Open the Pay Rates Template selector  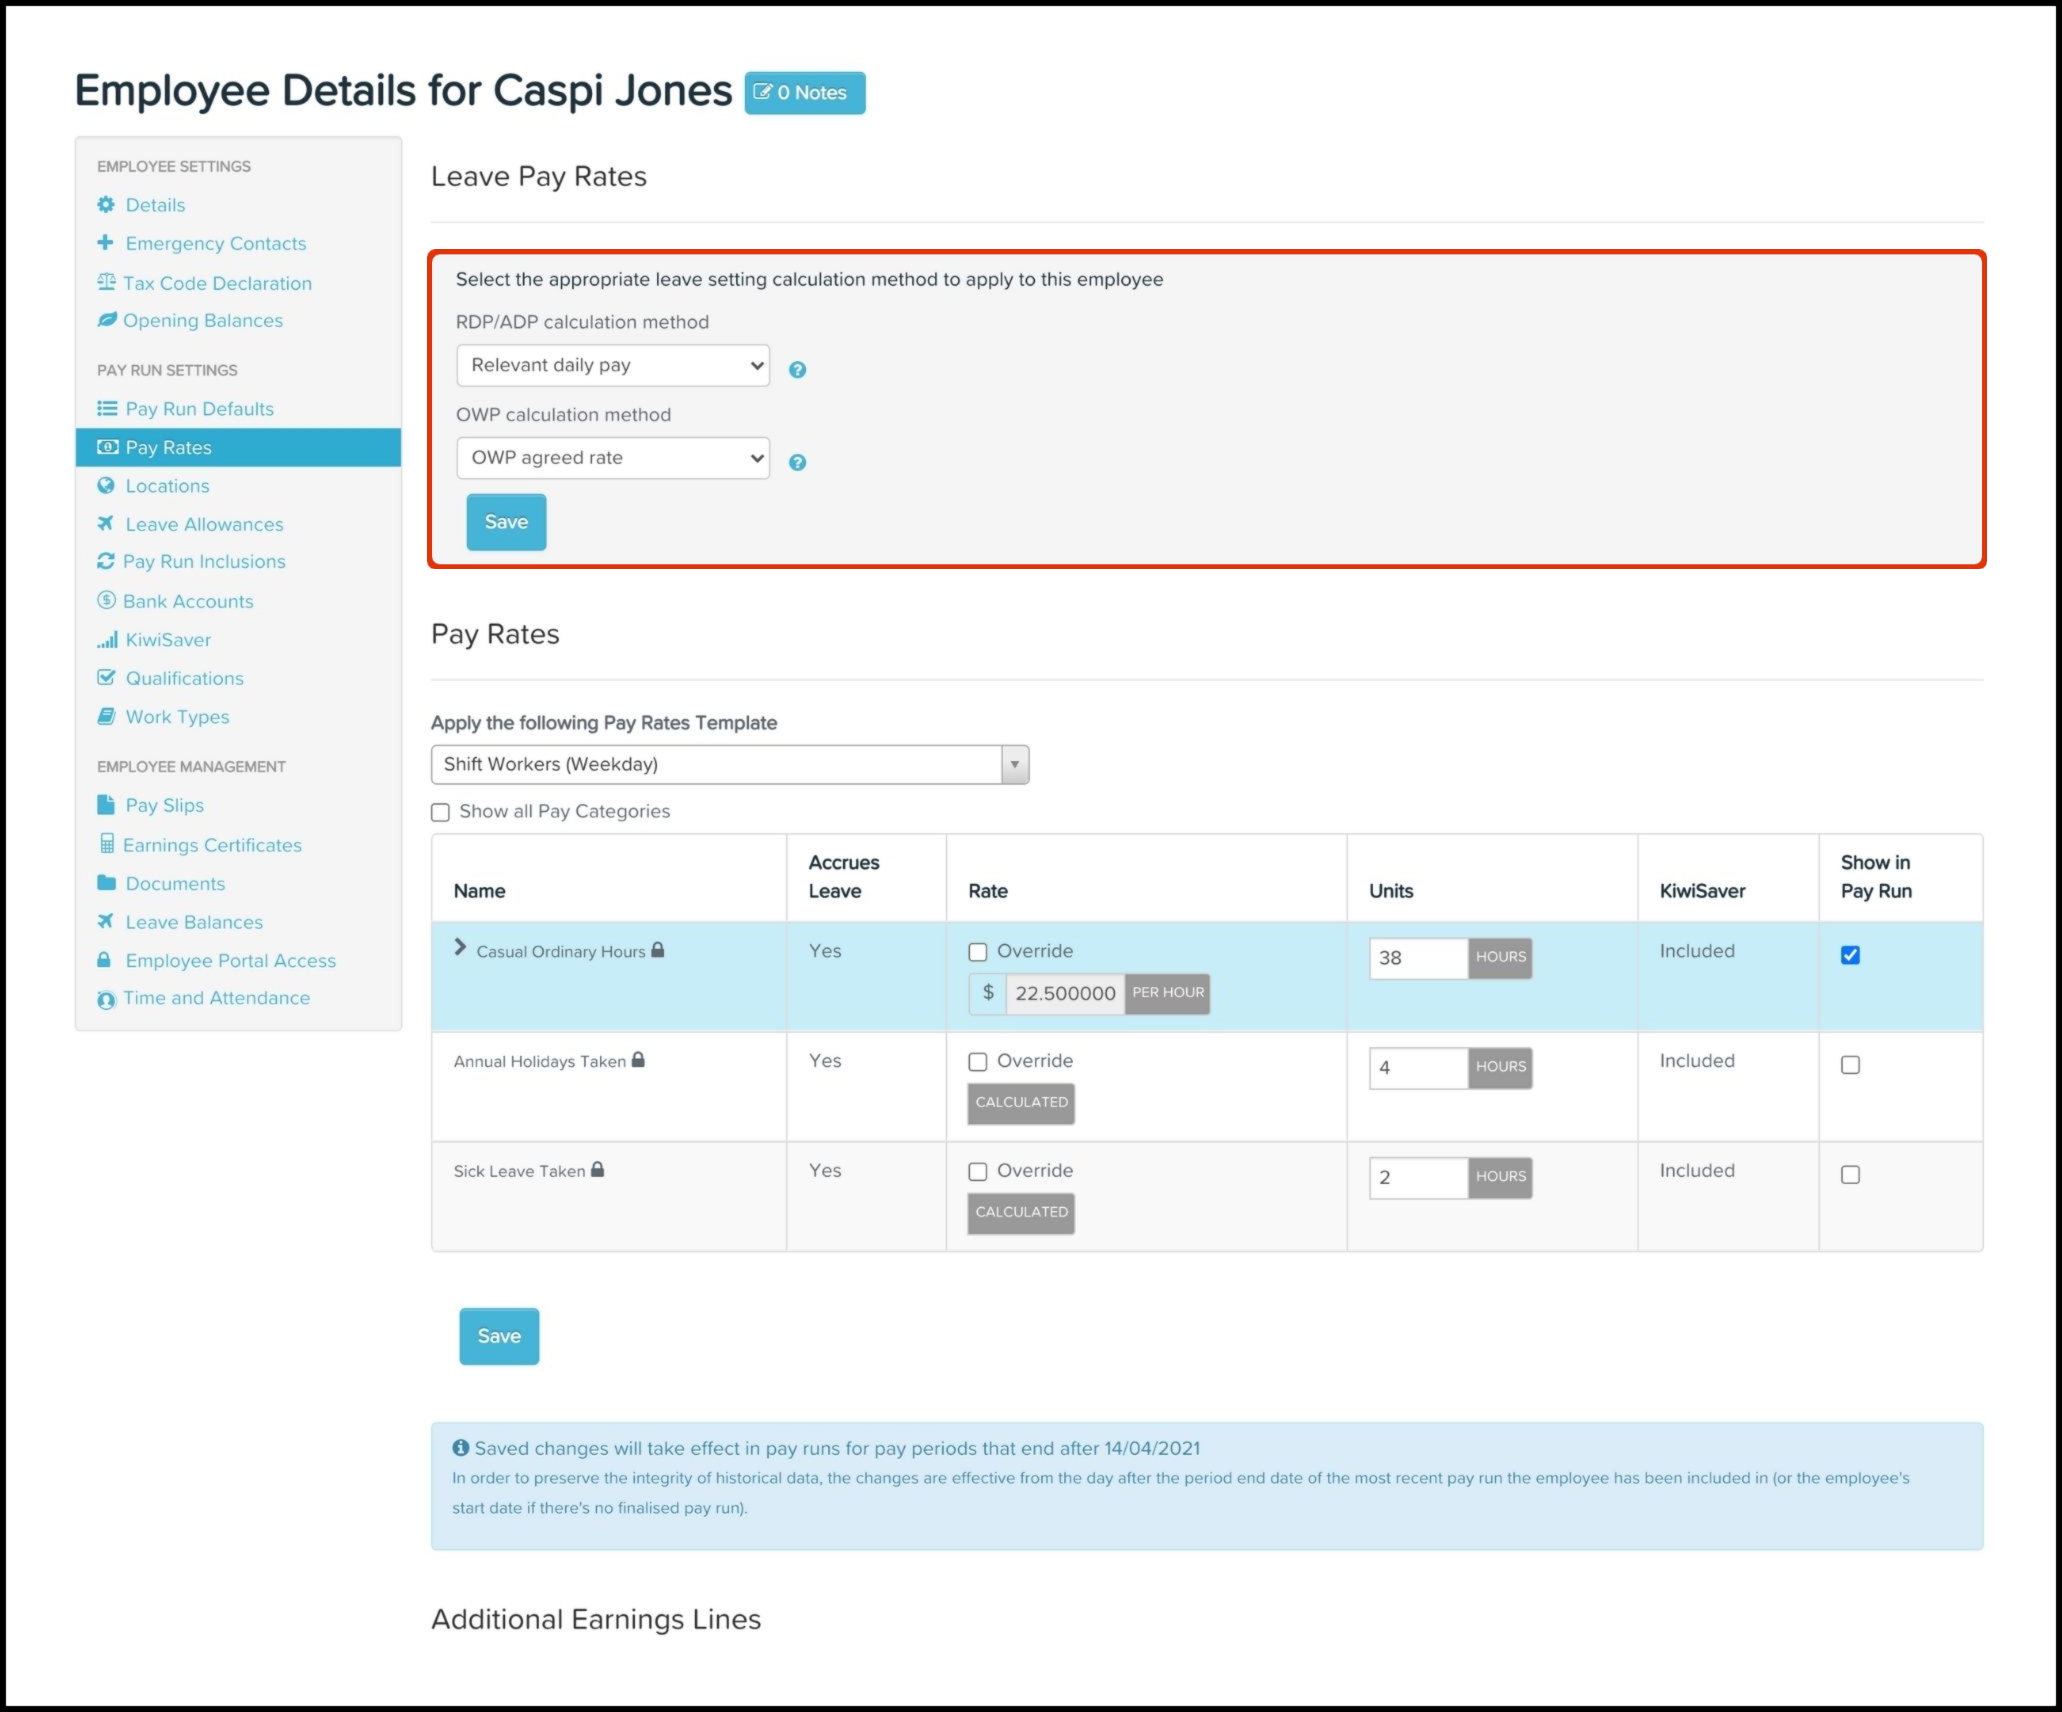[x=729, y=765]
